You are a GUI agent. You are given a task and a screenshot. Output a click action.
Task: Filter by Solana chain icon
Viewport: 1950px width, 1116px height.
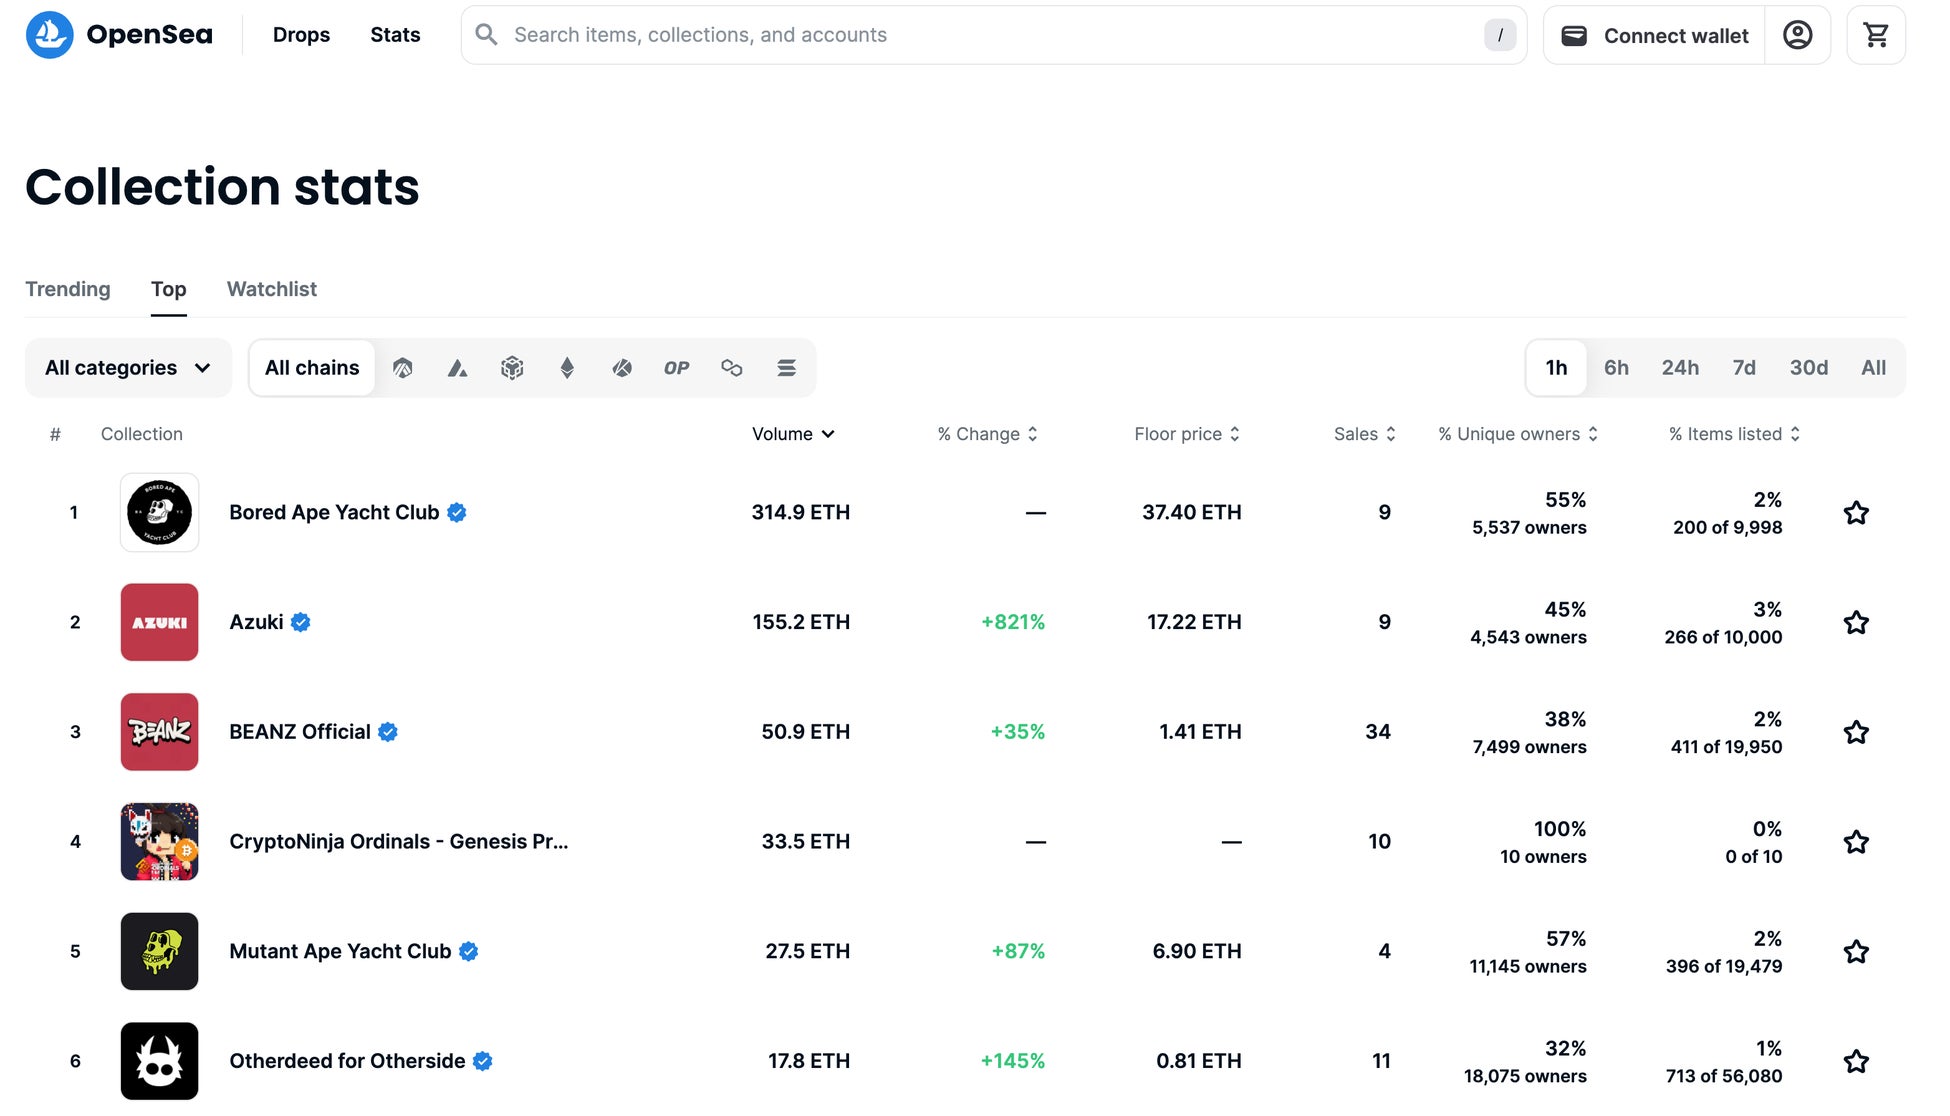(x=786, y=368)
